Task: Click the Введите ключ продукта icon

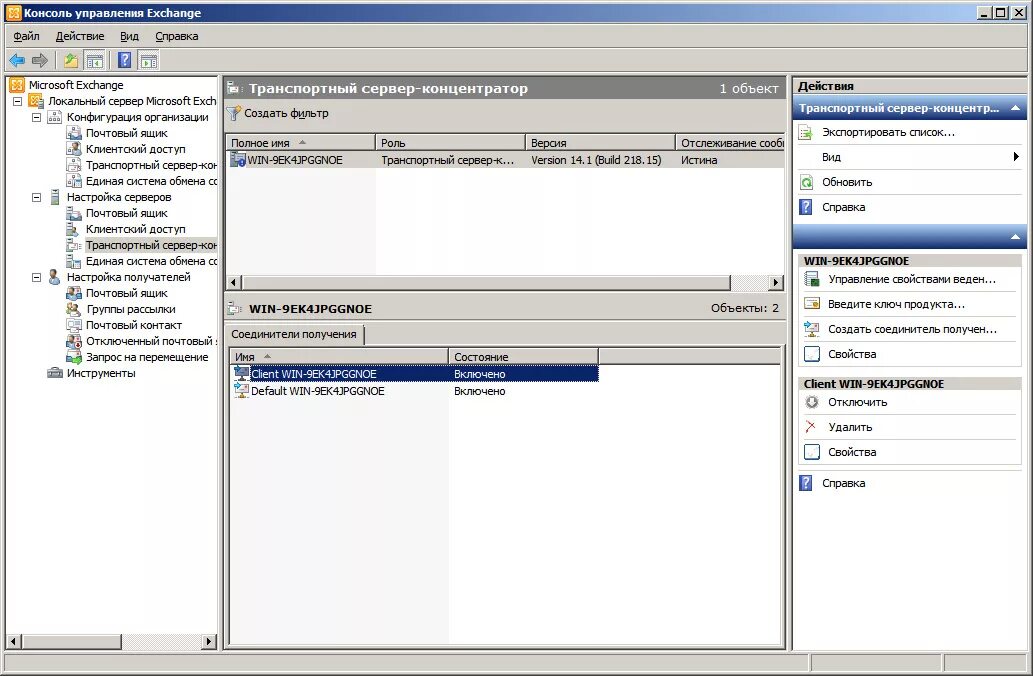Action: tap(812, 304)
